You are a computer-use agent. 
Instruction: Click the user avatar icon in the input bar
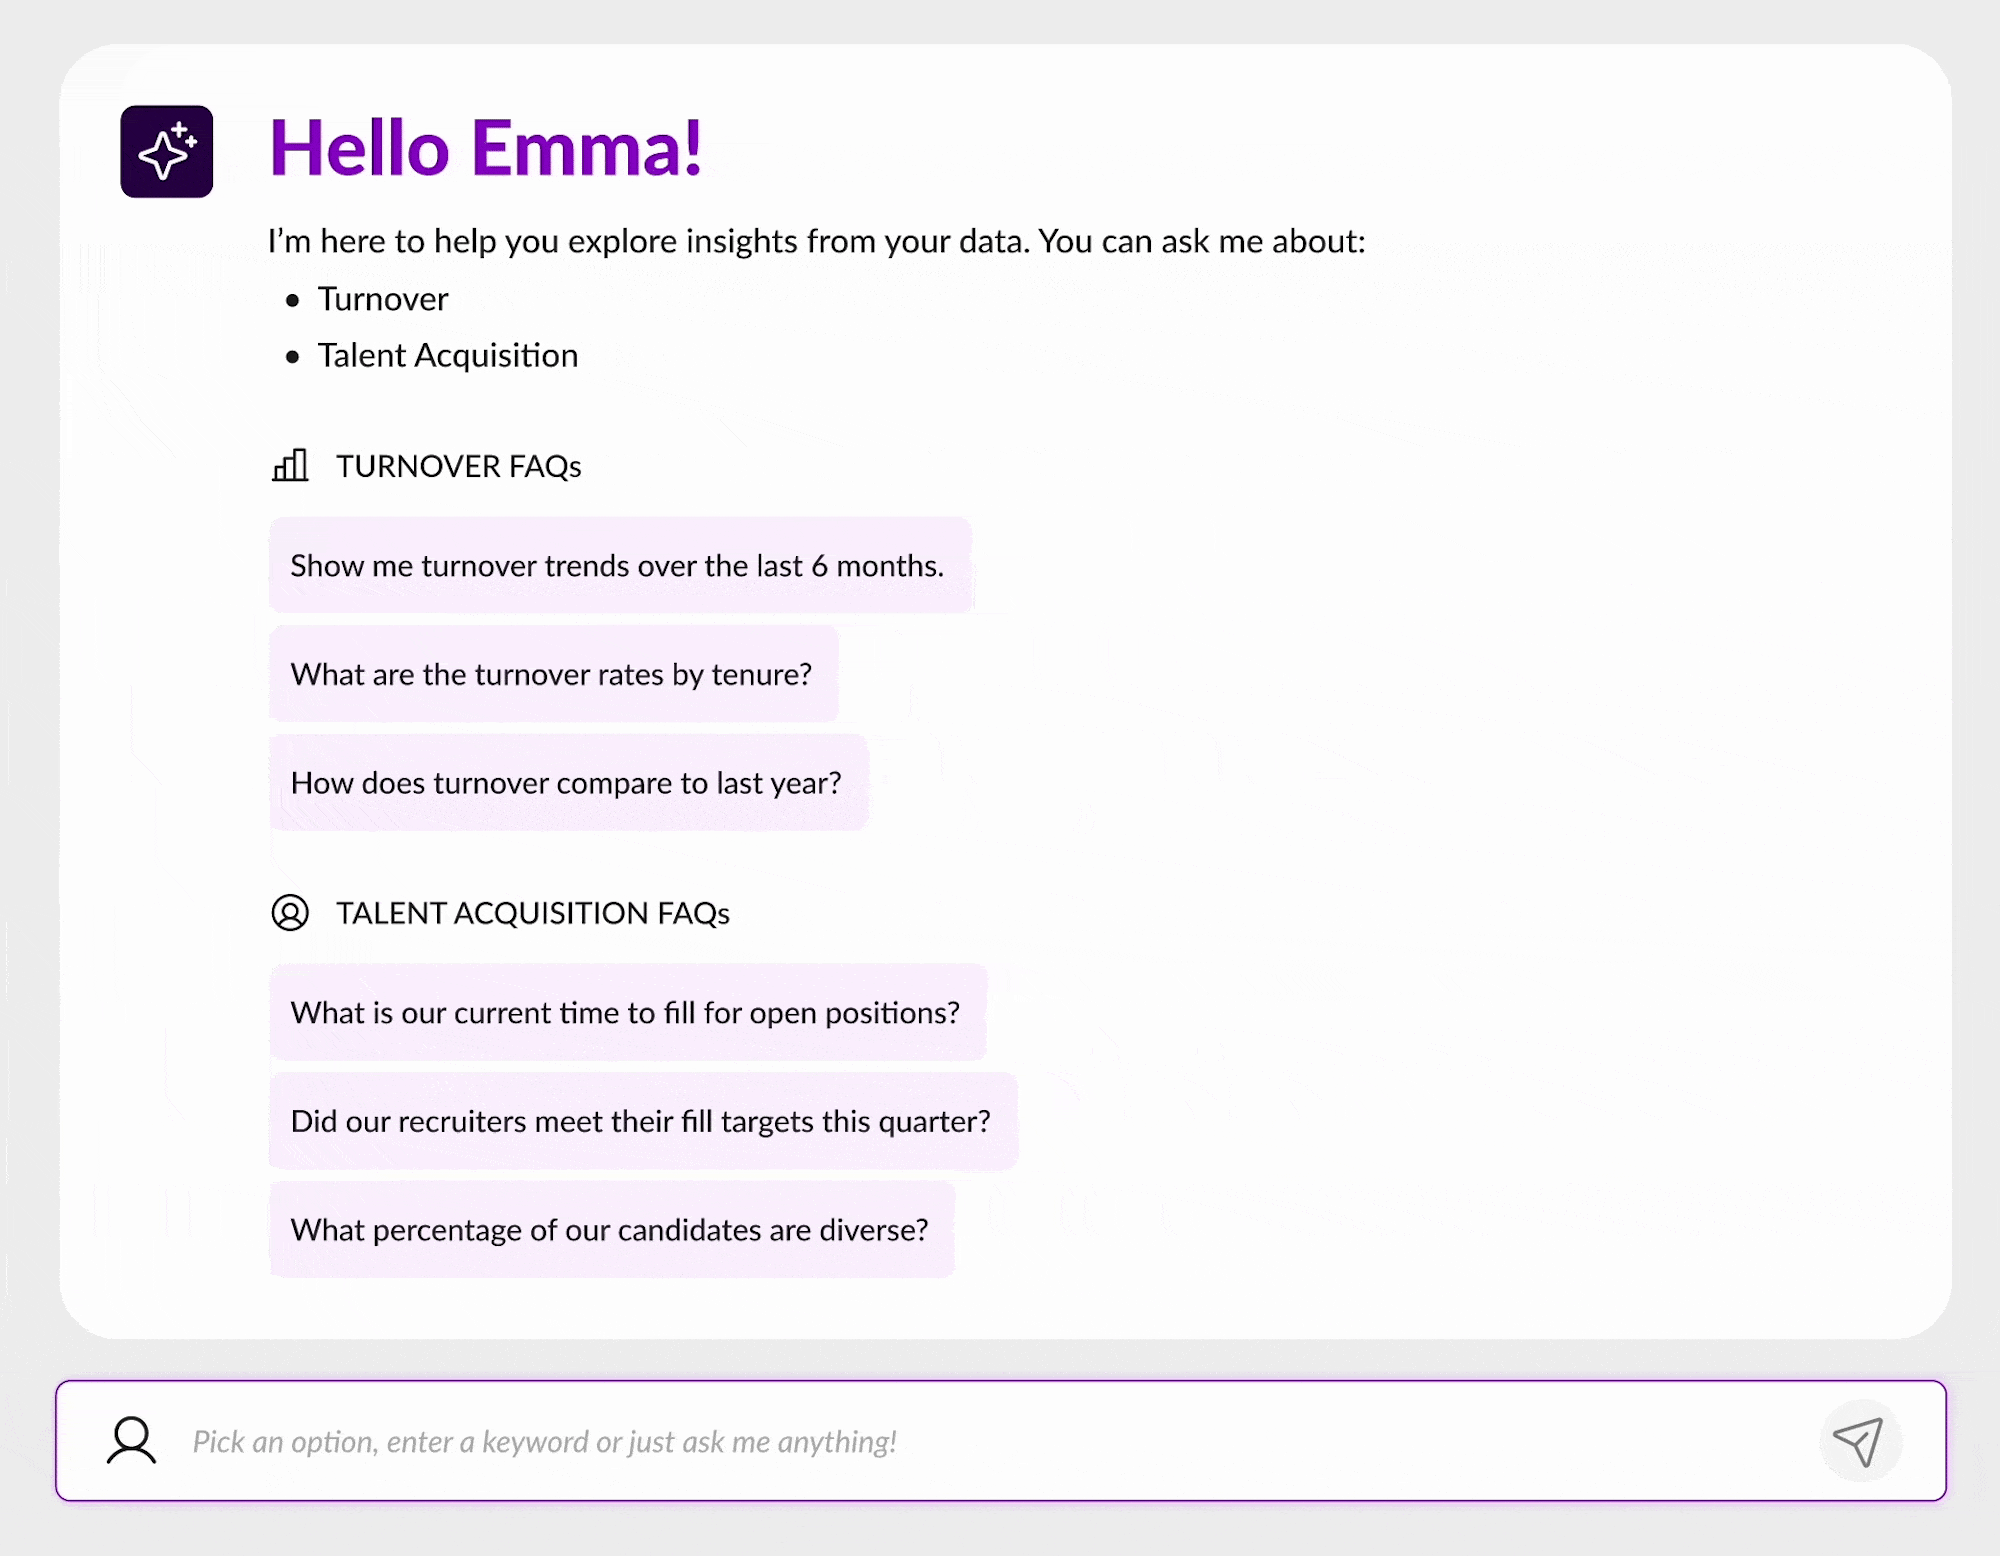click(x=131, y=1440)
